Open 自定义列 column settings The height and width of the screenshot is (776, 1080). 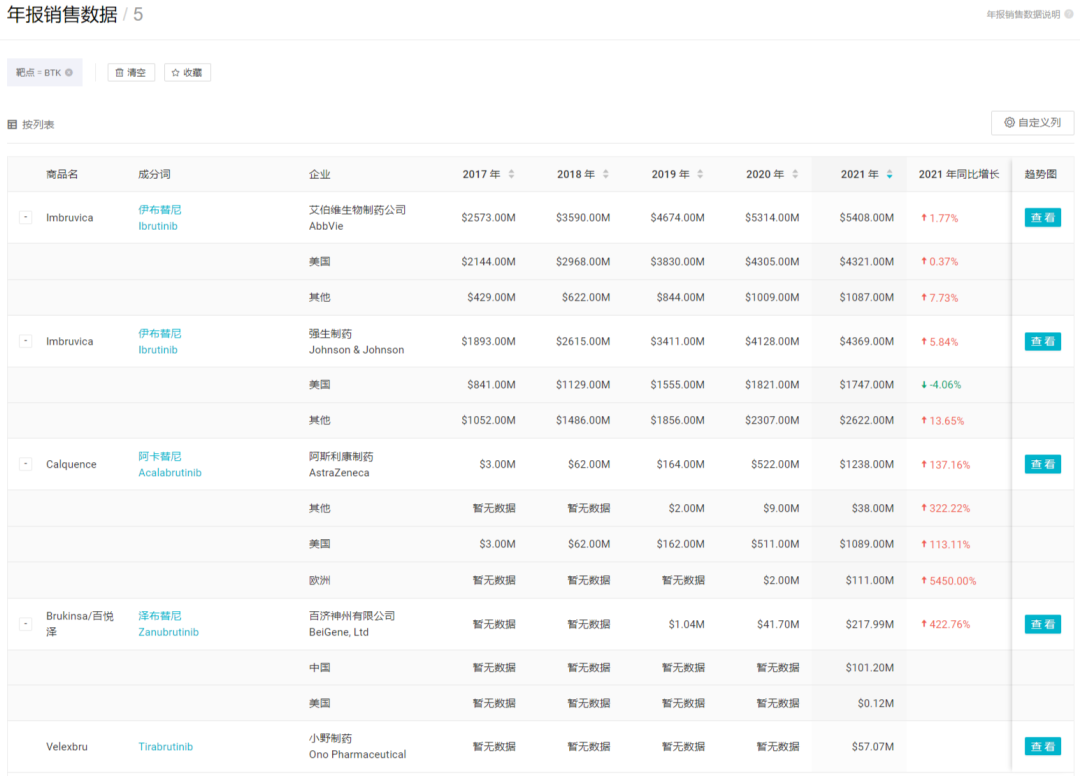pyautogui.click(x=1032, y=123)
